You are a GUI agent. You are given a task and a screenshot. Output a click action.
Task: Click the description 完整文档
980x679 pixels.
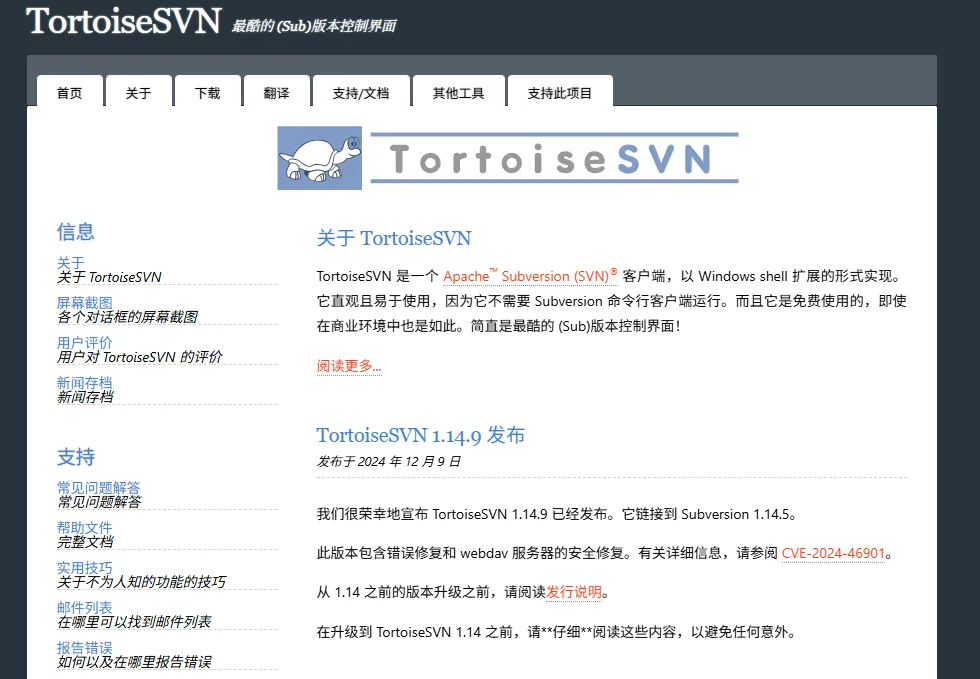(85, 542)
